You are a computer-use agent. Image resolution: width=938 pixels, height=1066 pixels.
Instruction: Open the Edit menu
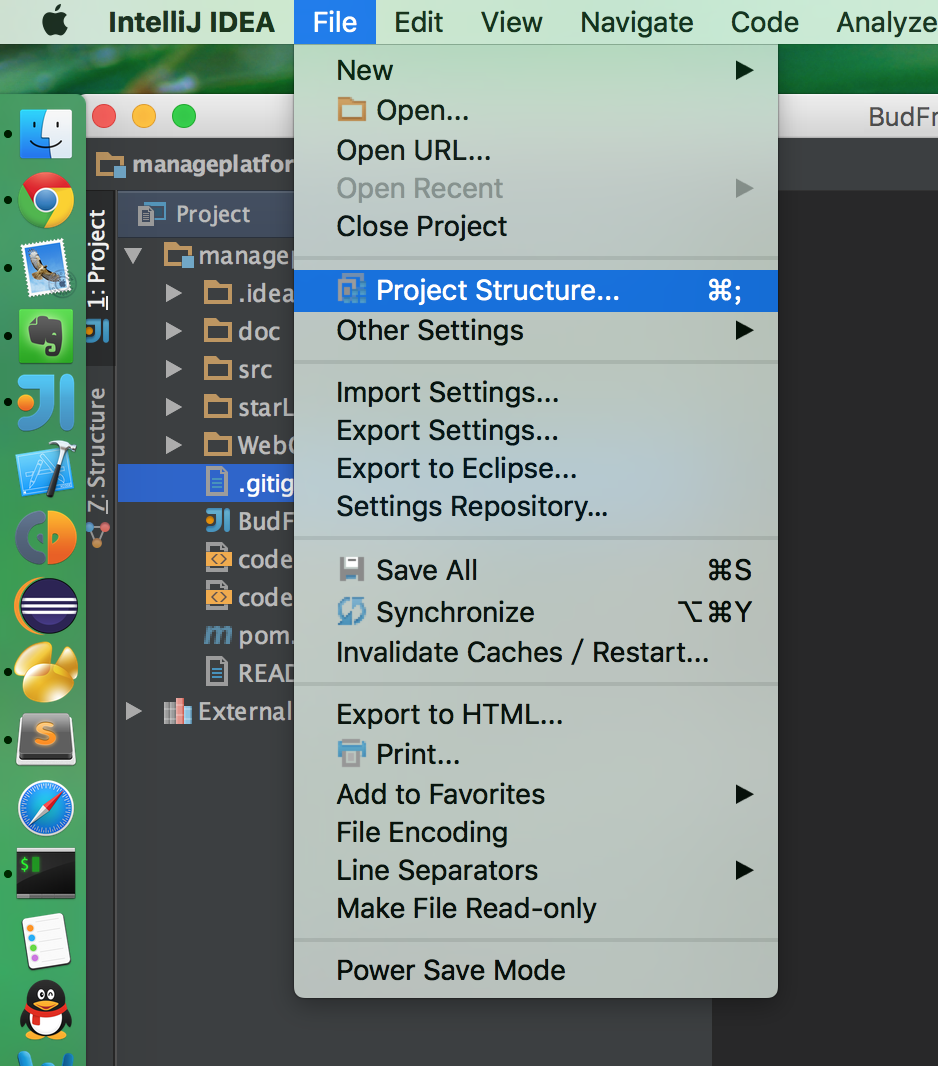point(418,22)
